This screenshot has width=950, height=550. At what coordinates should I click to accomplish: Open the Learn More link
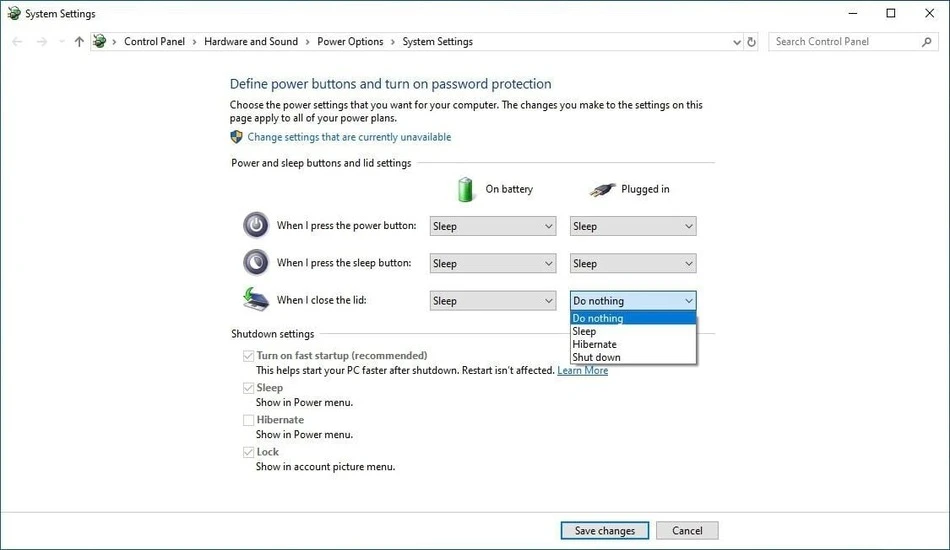coord(582,370)
